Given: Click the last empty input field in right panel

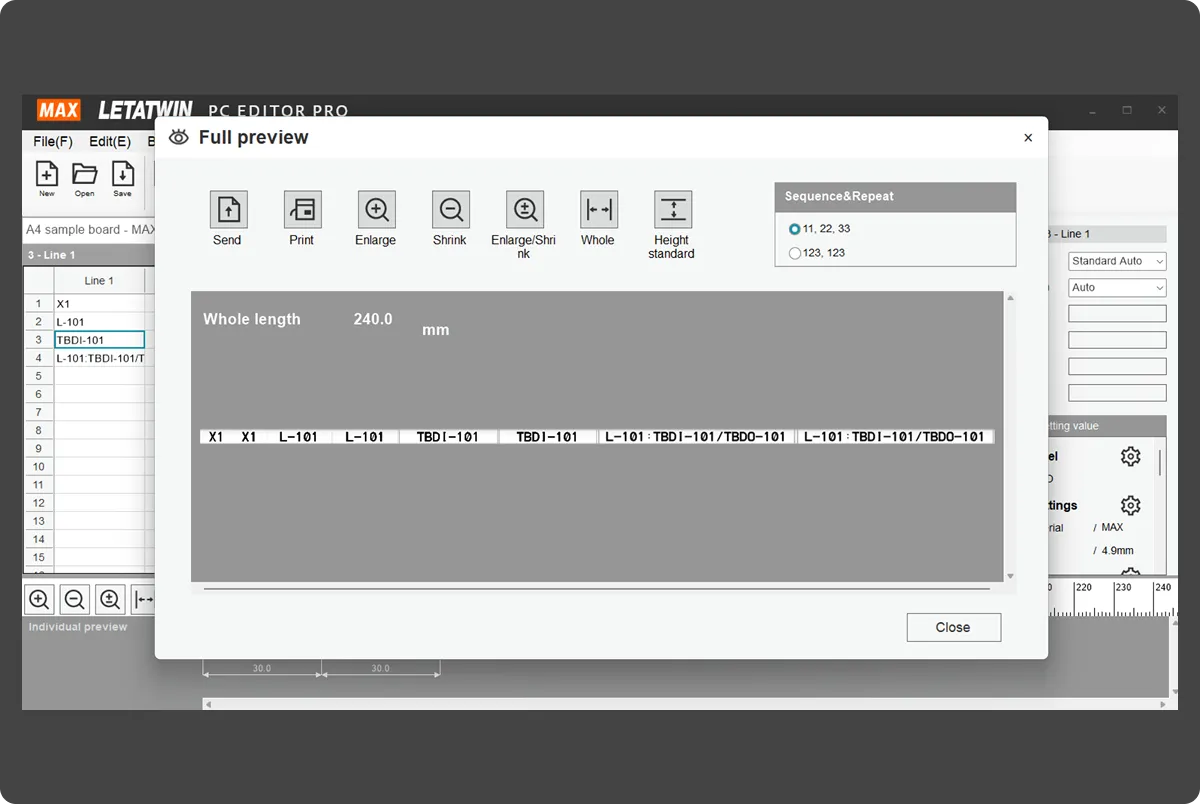Looking at the screenshot, I should 1117,393.
